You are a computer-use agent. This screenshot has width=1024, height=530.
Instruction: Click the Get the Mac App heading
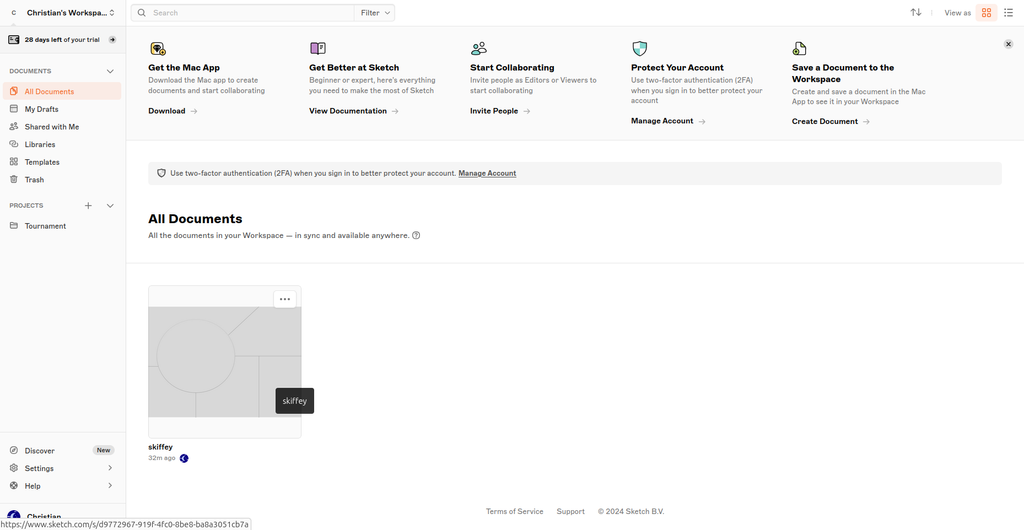pyautogui.click(x=184, y=67)
